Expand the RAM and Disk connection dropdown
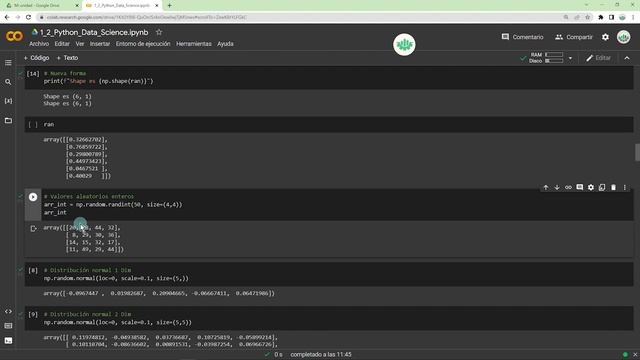The height and width of the screenshot is (360, 640). (570, 58)
